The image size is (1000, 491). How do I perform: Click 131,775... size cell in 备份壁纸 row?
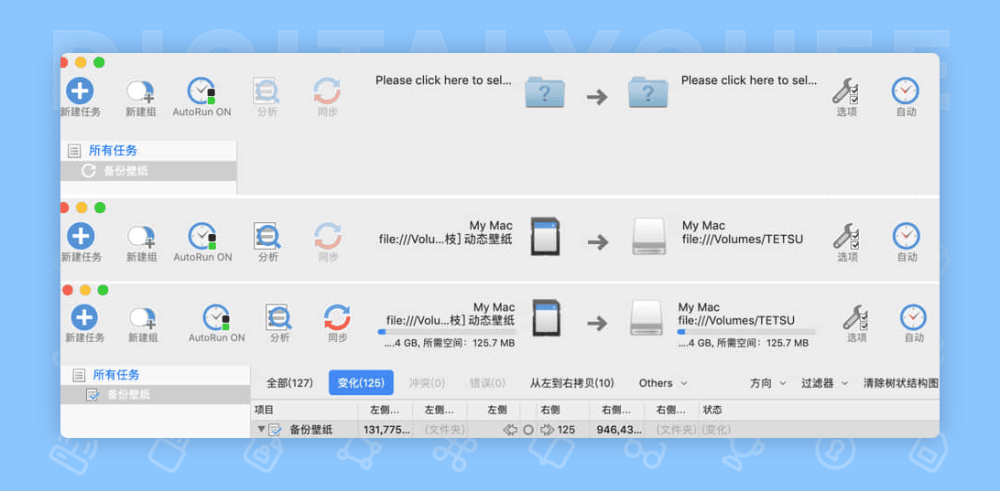(386, 430)
